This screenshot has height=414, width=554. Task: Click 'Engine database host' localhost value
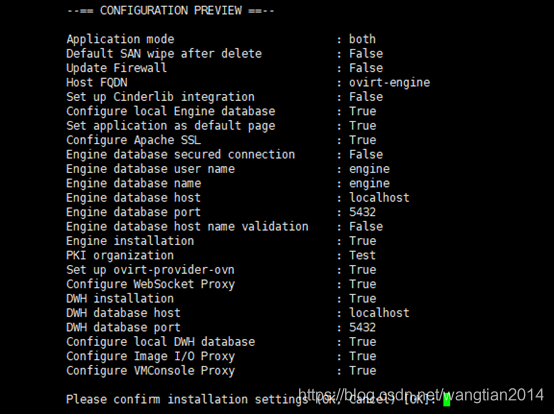pos(379,197)
